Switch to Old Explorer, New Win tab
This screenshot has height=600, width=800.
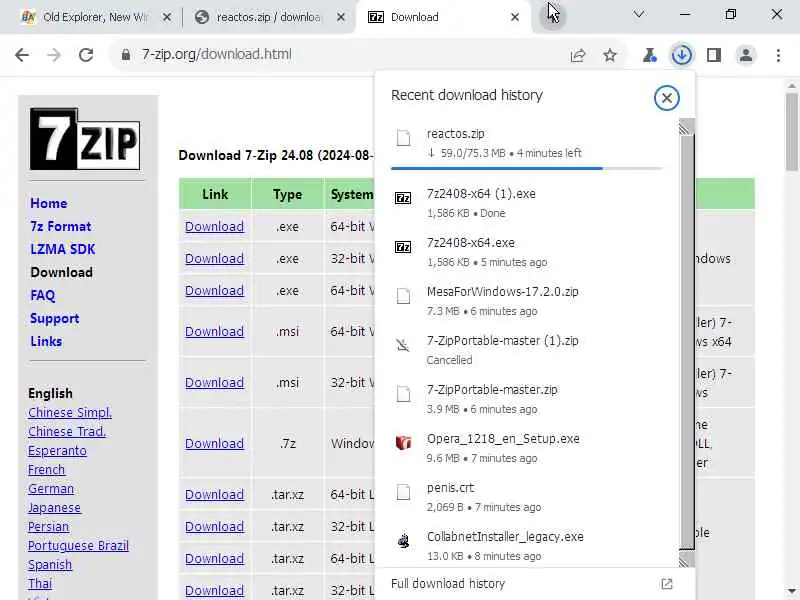96,17
